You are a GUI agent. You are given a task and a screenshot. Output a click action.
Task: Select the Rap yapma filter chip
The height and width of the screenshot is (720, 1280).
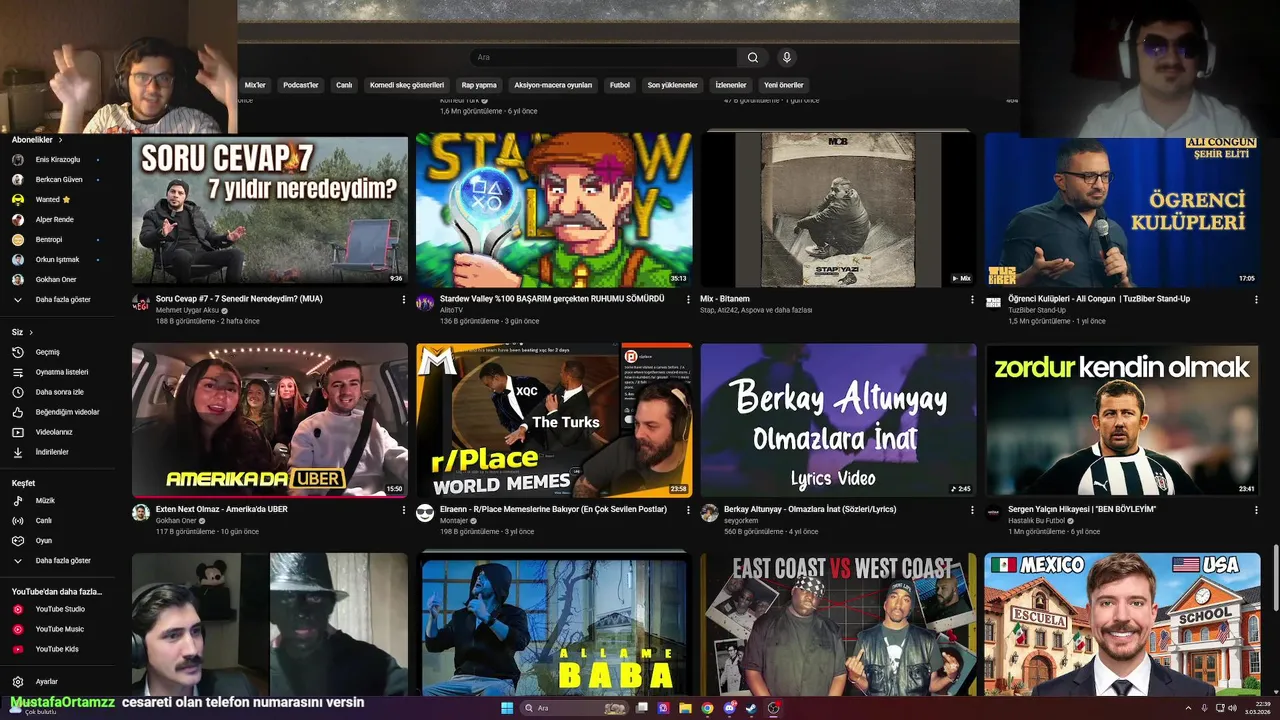(479, 85)
